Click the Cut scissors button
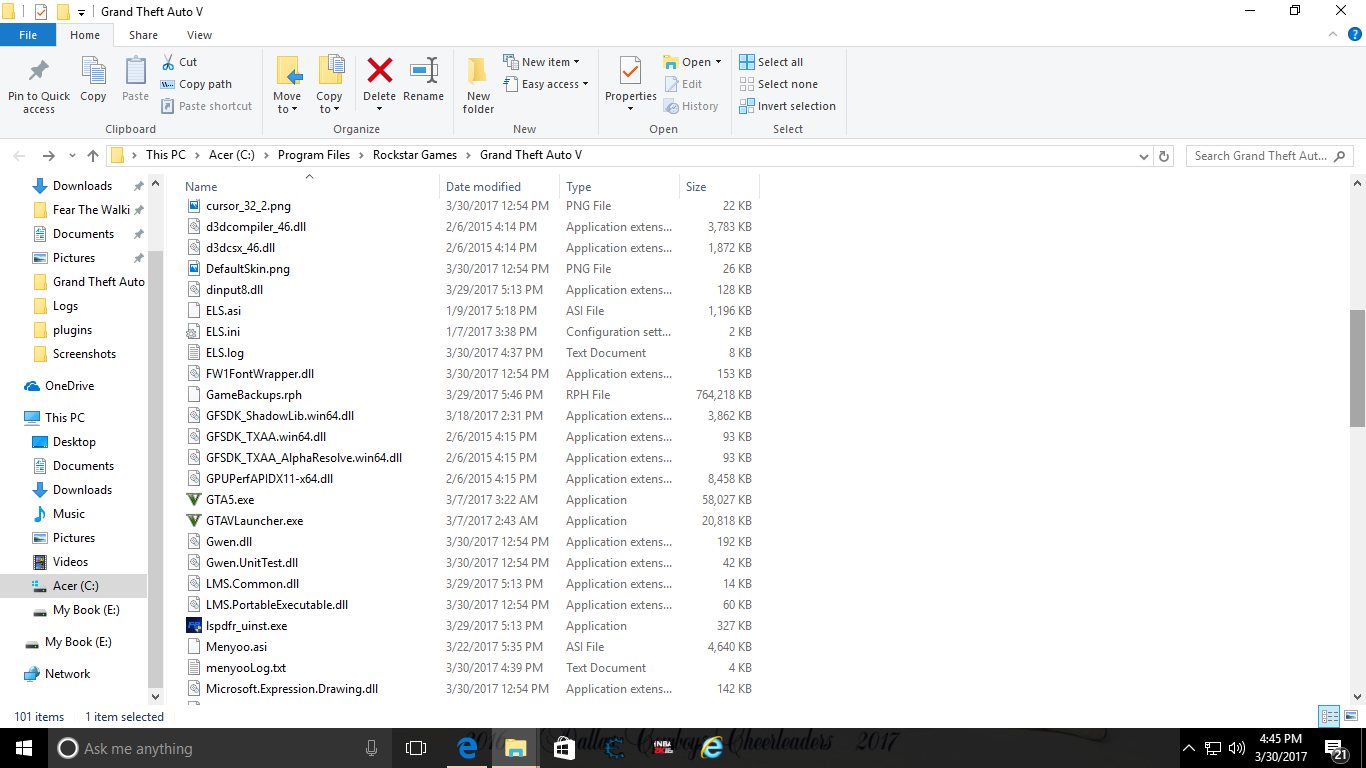1366x768 pixels. [x=180, y=62]
